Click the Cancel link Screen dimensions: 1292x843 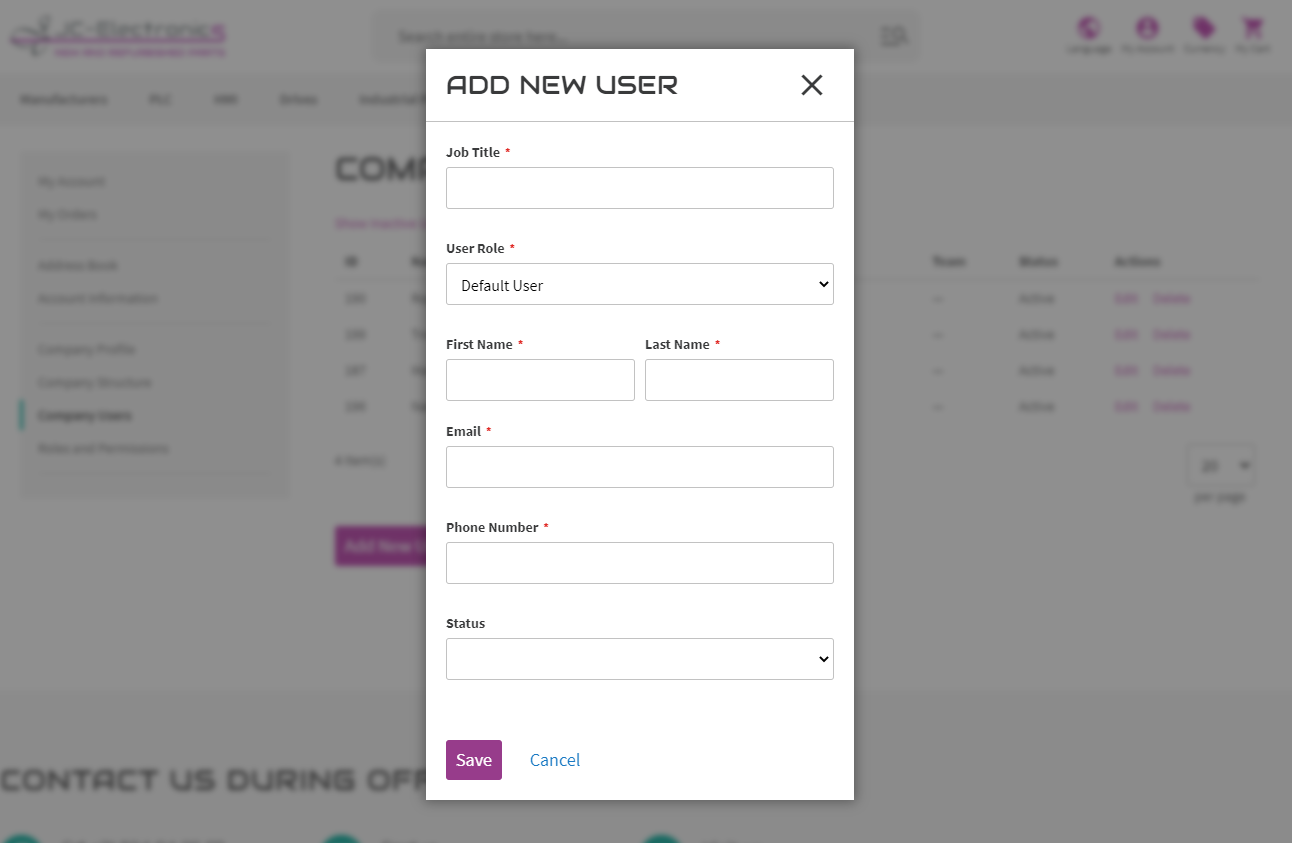click(x=555, y=760)
